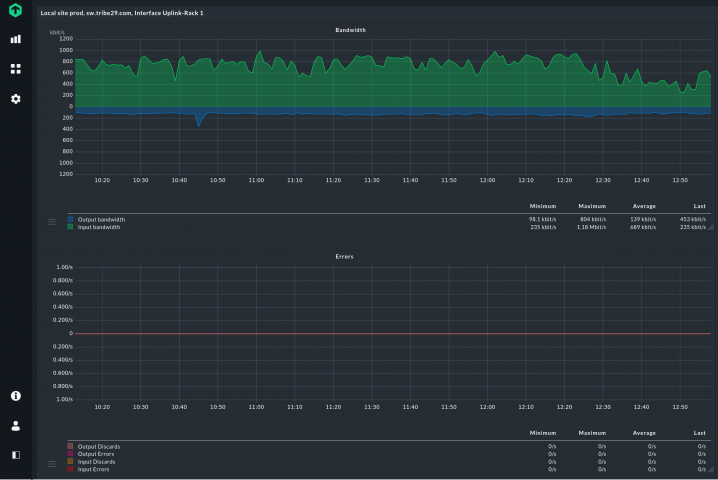Click the Bandwidth graph resize handle
This screenshot has height=480, width=718.
pyautogui.click(x=711, y=229)
